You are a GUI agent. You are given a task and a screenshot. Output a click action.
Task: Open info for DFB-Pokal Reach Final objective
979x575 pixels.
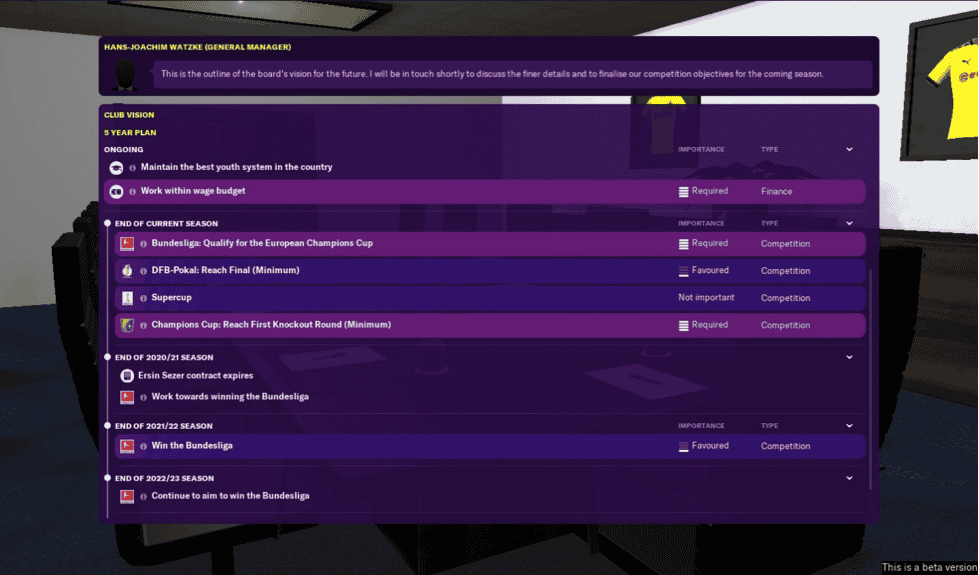(x=144, y=271)
